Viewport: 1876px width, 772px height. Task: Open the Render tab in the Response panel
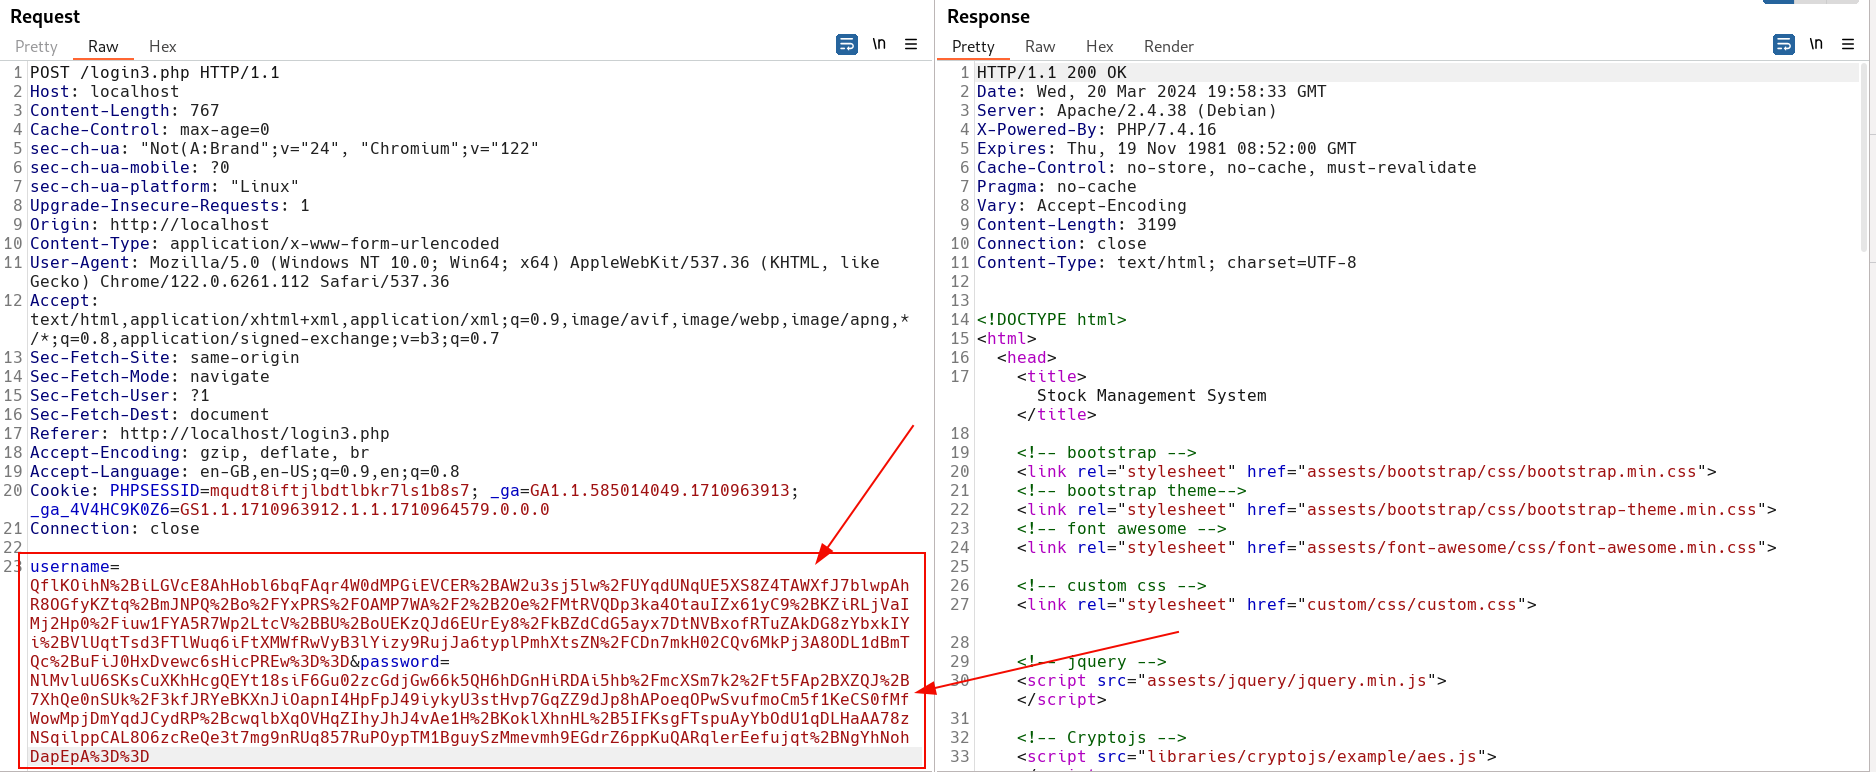click(1169, 47)
